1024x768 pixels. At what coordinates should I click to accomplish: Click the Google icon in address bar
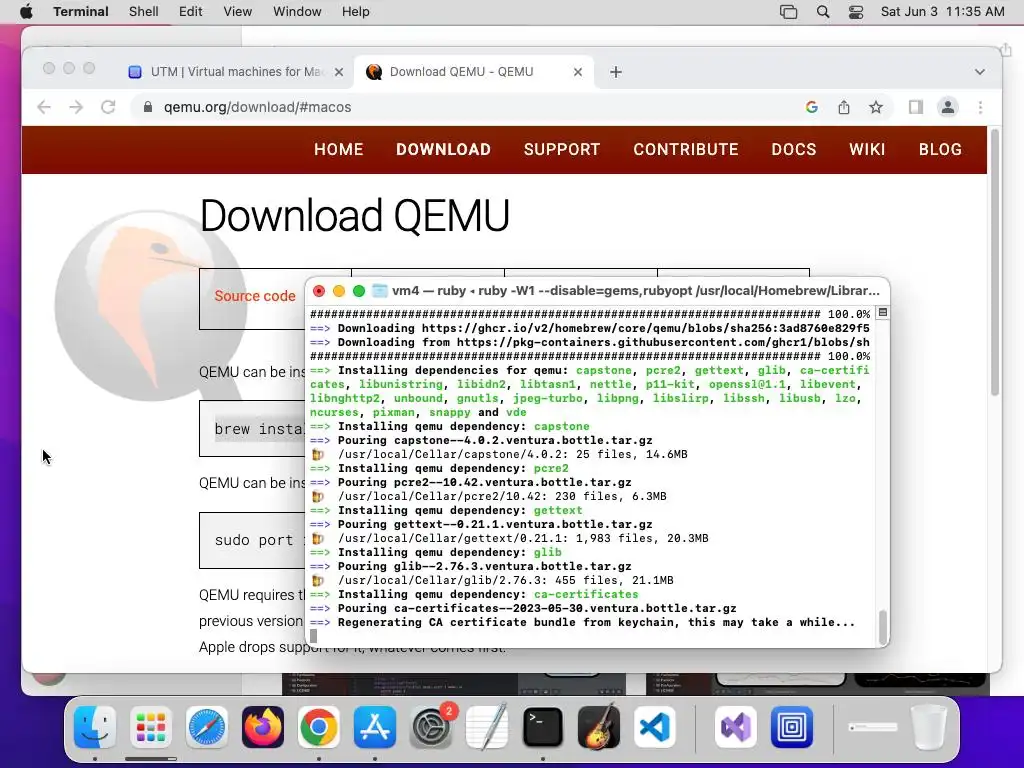812,107
